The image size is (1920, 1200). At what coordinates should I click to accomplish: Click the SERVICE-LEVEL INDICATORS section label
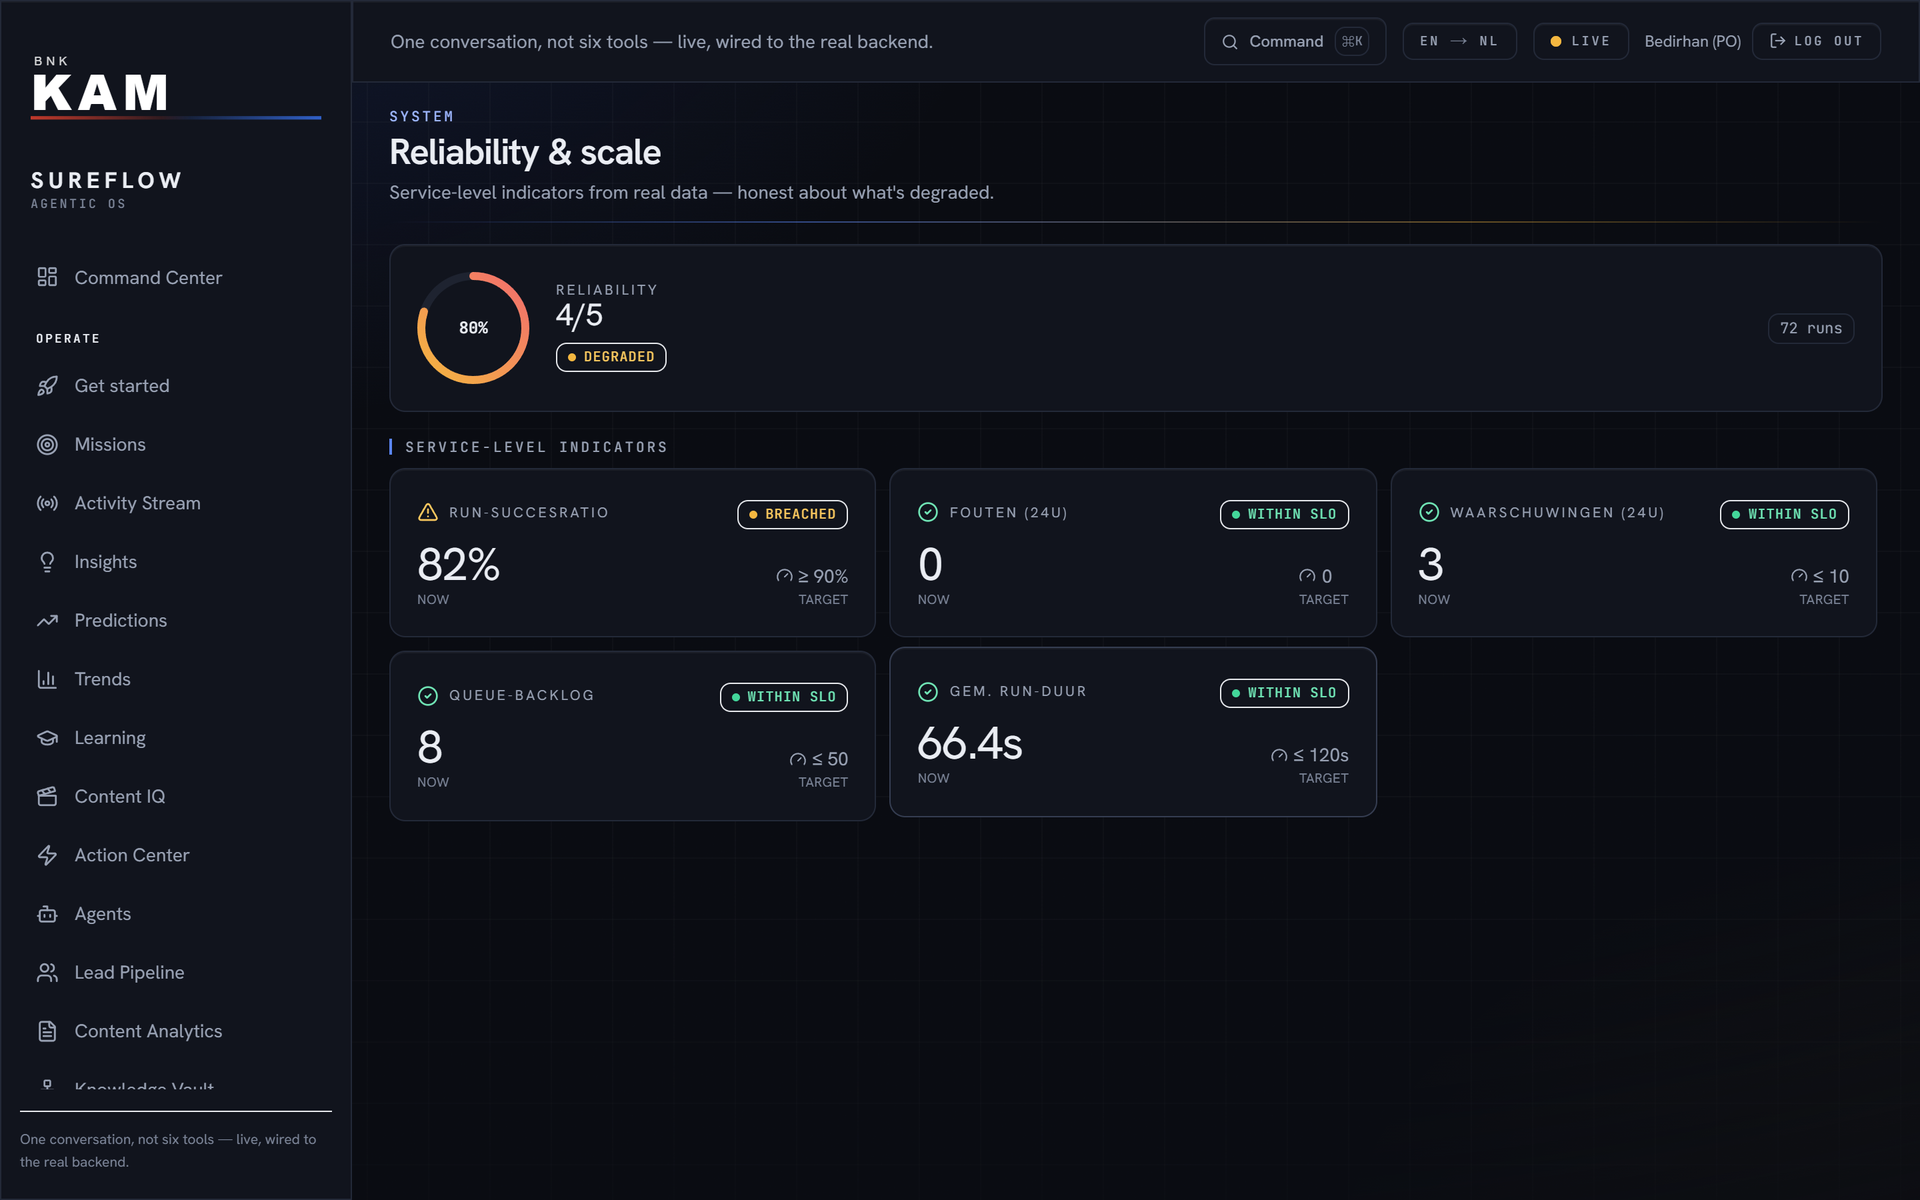536,447
